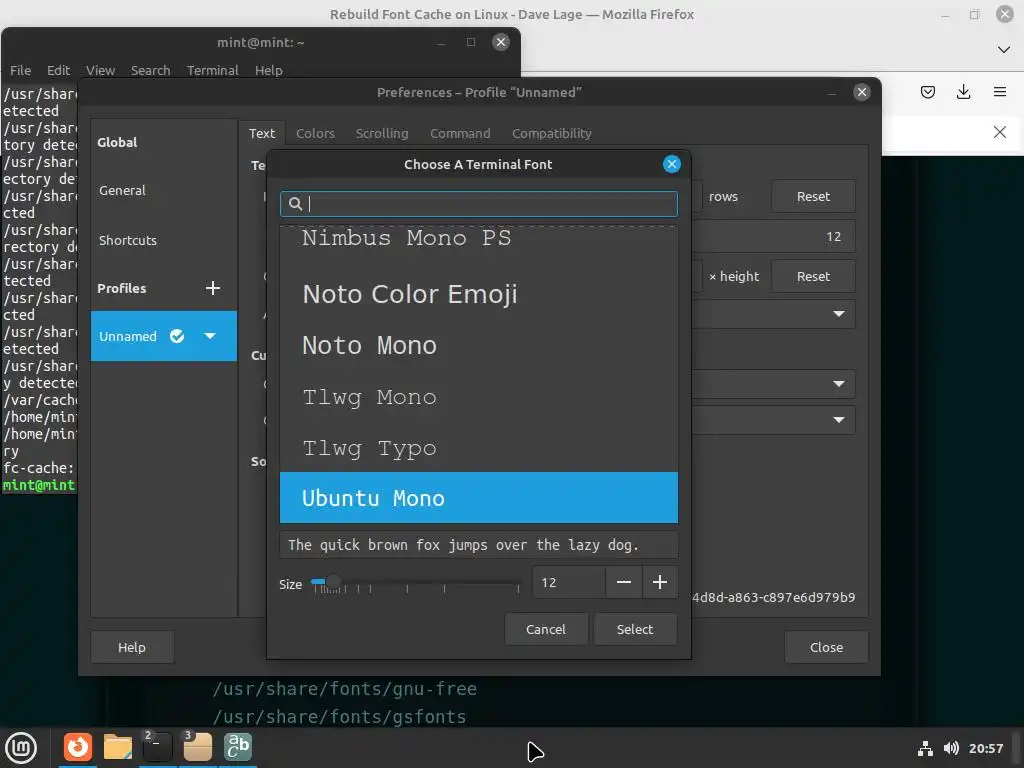Open Firefox downloads icon
The height and width of the screenshot is (768, 1024).
pyautogui.click(x=963, y=92)
